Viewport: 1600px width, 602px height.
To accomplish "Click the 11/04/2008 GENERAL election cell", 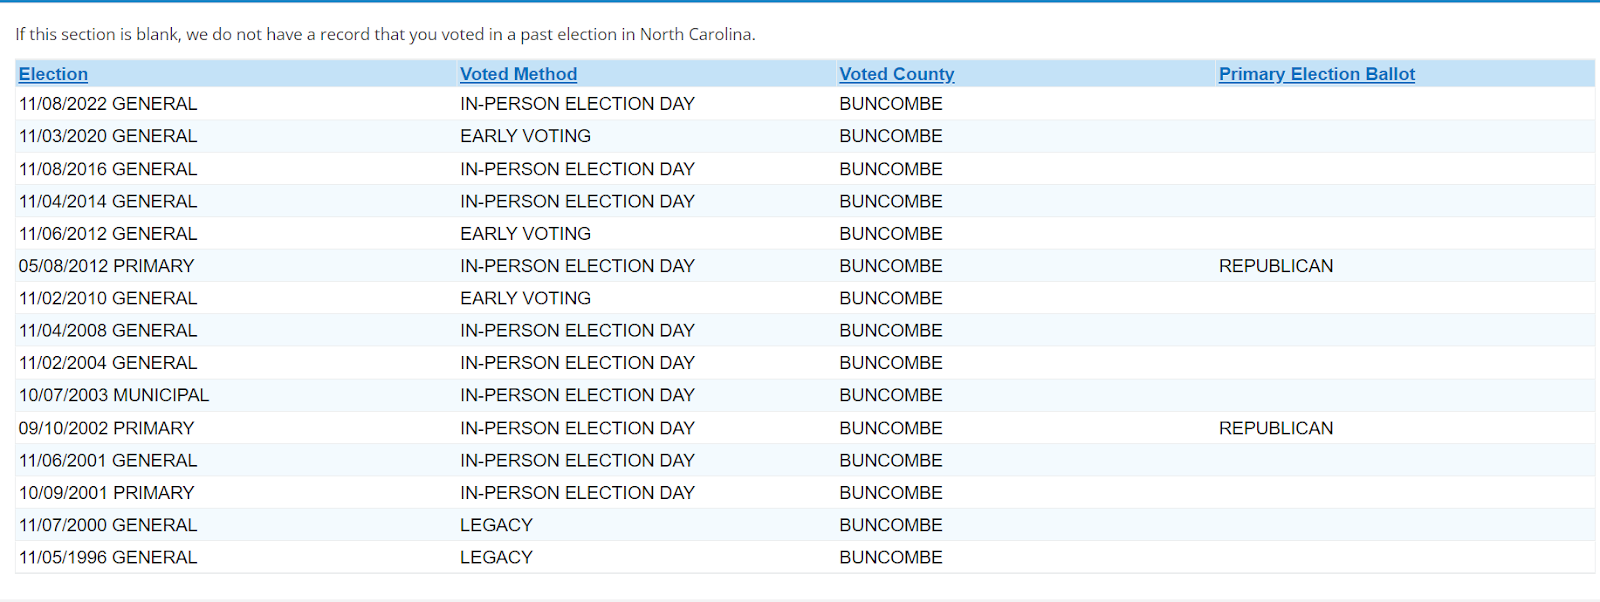I will coord(108,330).
